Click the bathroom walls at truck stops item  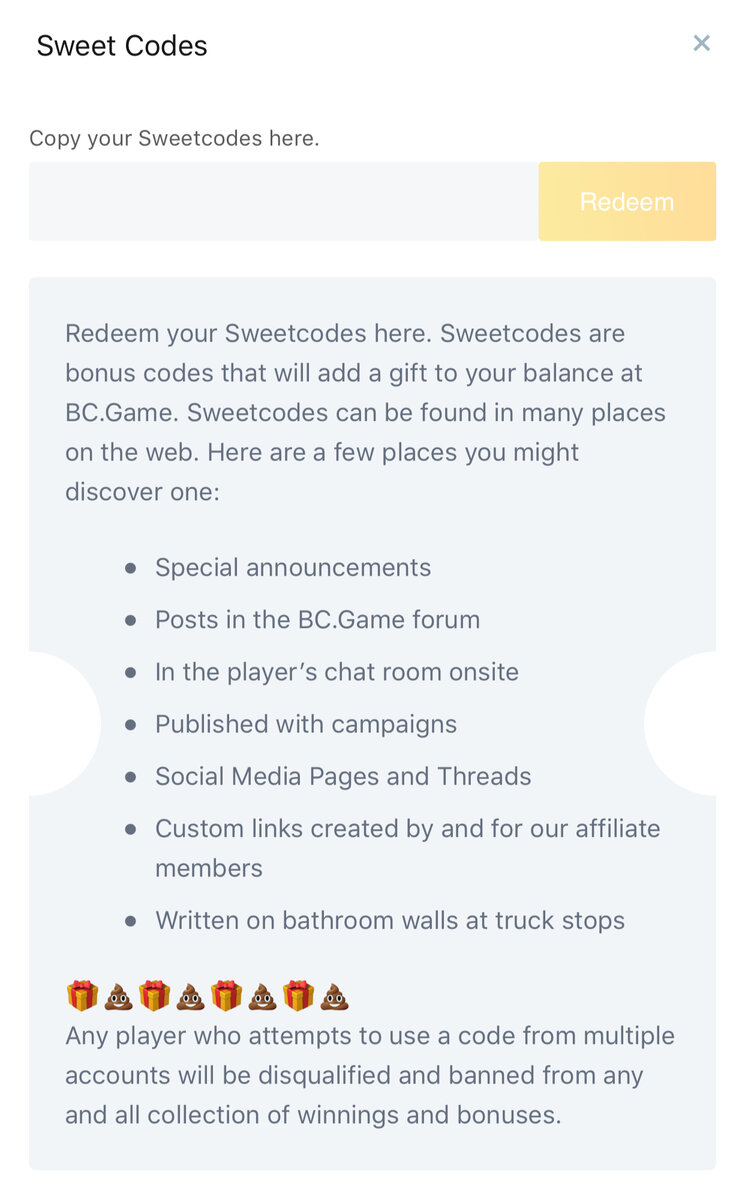tap(390, 920)
